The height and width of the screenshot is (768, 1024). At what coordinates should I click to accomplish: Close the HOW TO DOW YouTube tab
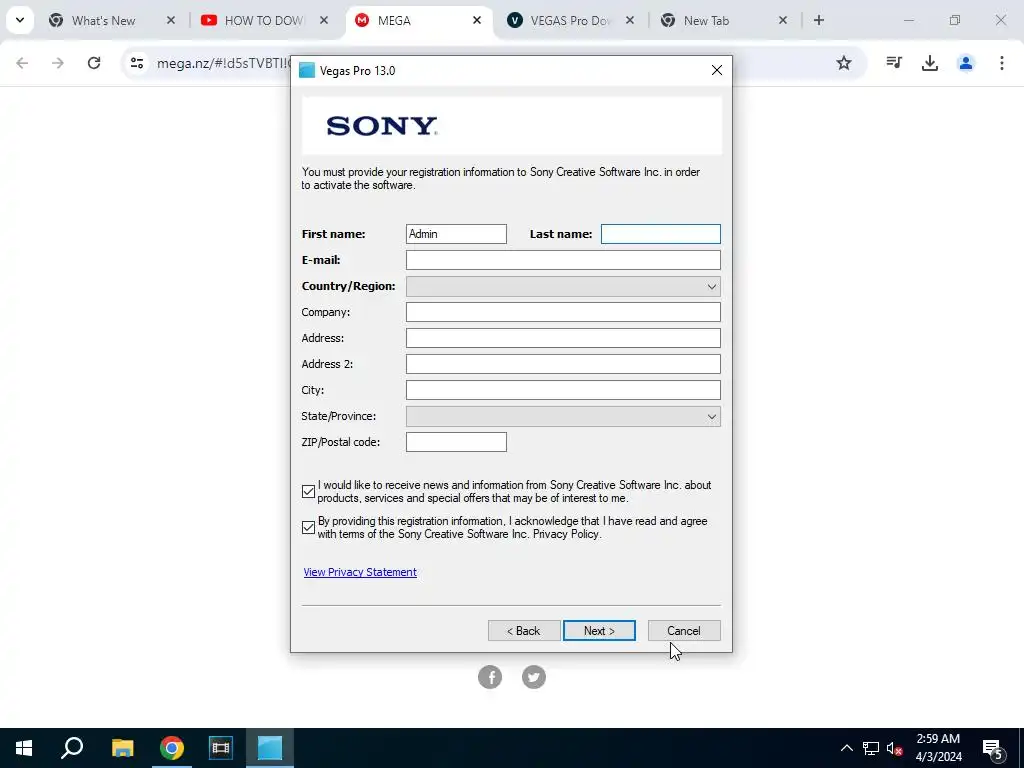324,20
